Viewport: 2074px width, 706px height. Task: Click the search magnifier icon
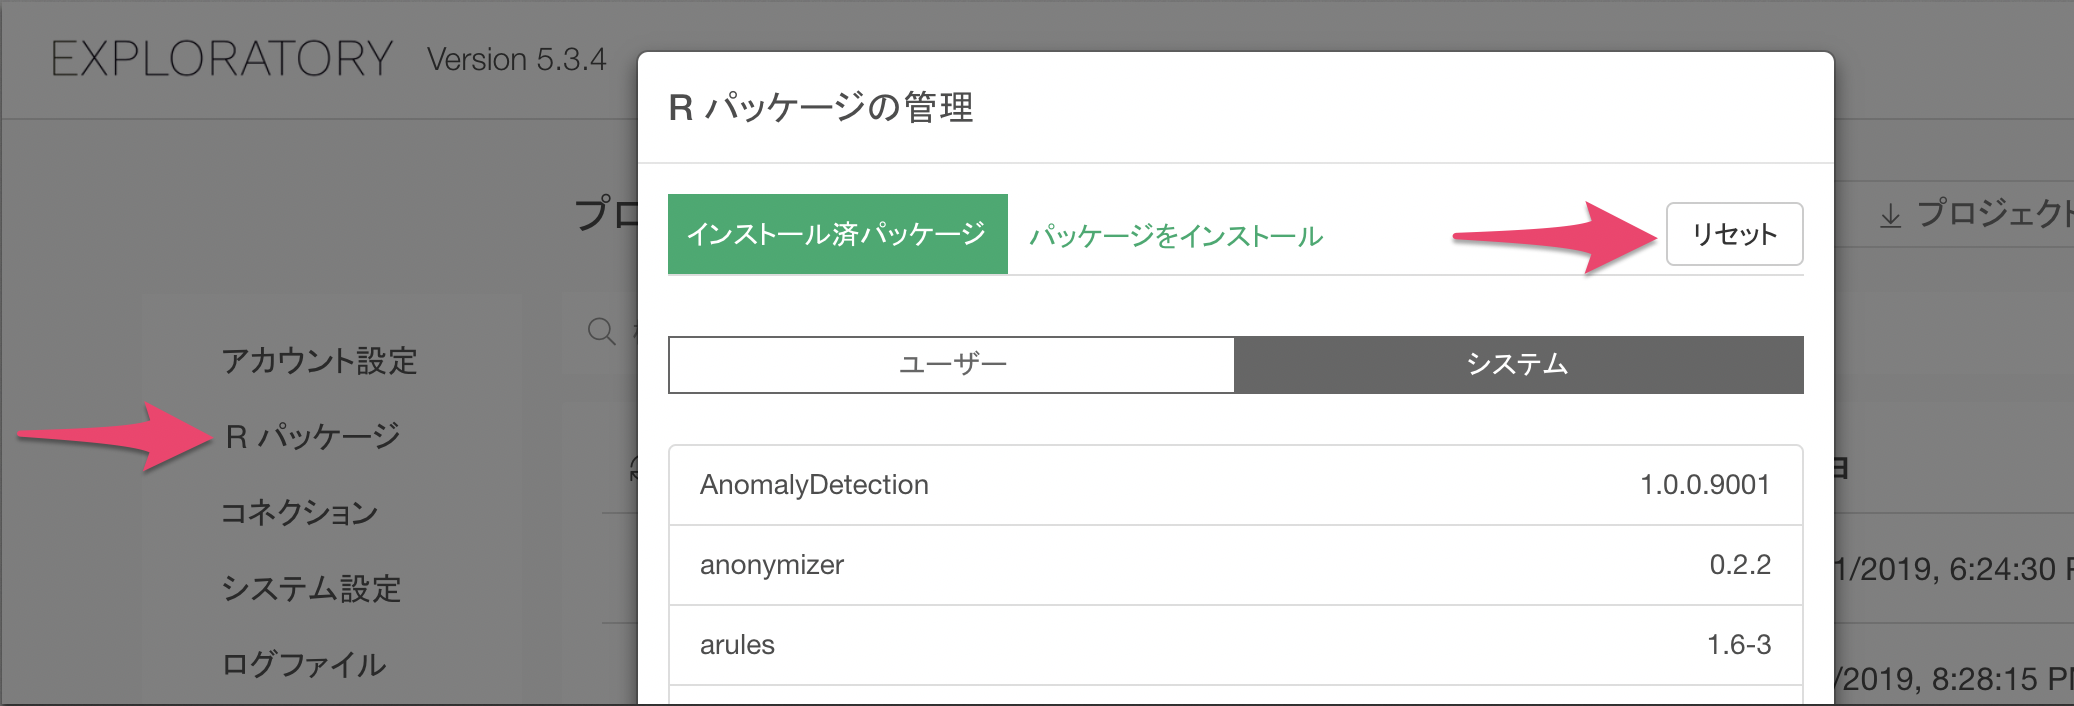(601, 331)
